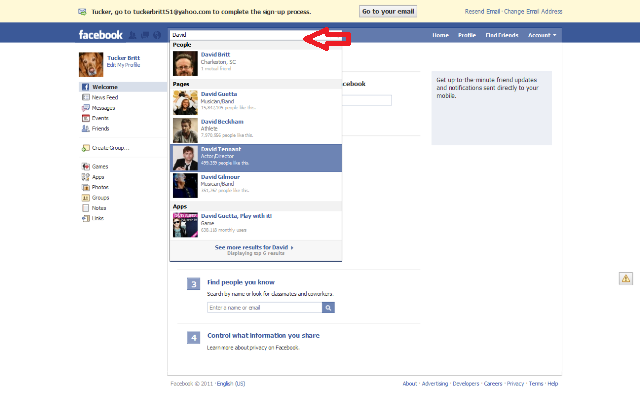Click Resend Email link
This screenshot has height=405, width=640.
tap(482, 11)
